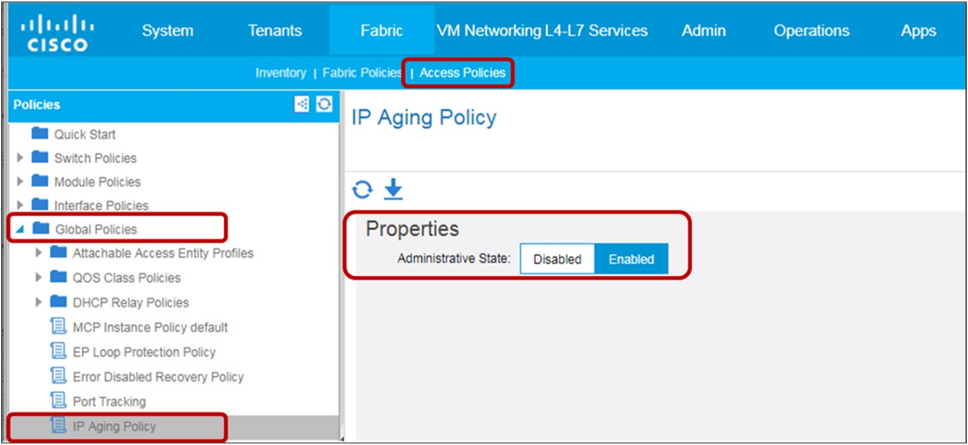Select QOS Class Policies
968x445 pixels.
coord(127,278)
